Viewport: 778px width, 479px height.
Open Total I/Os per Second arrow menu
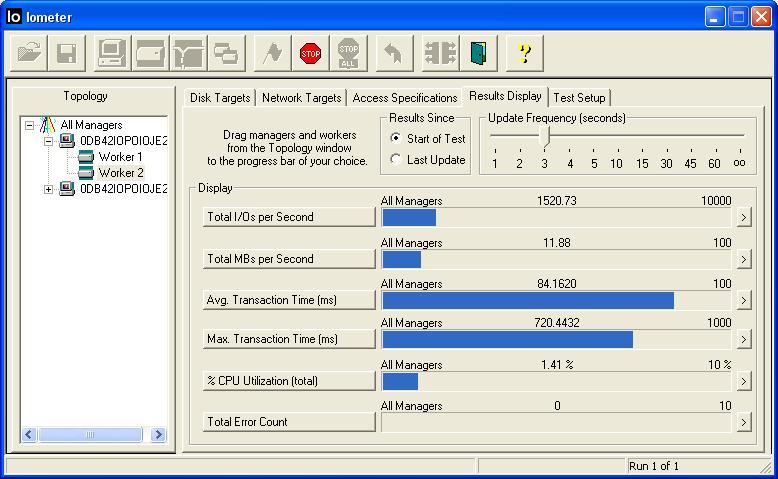point(743,217)
